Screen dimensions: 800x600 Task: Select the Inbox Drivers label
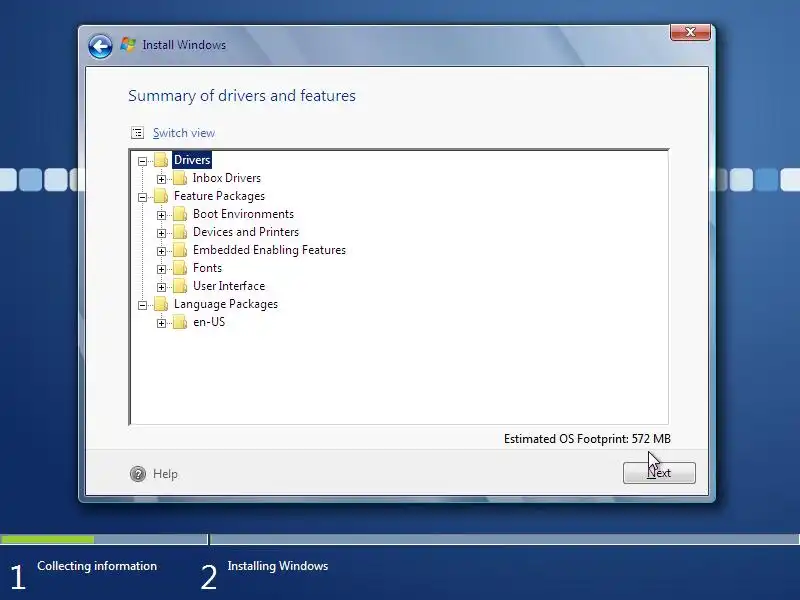point(227,178)
